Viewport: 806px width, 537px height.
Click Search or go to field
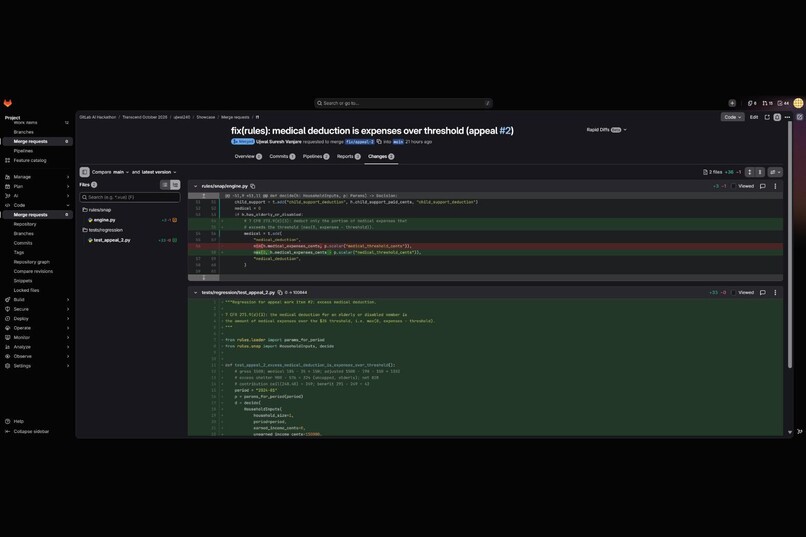(404, 103)
